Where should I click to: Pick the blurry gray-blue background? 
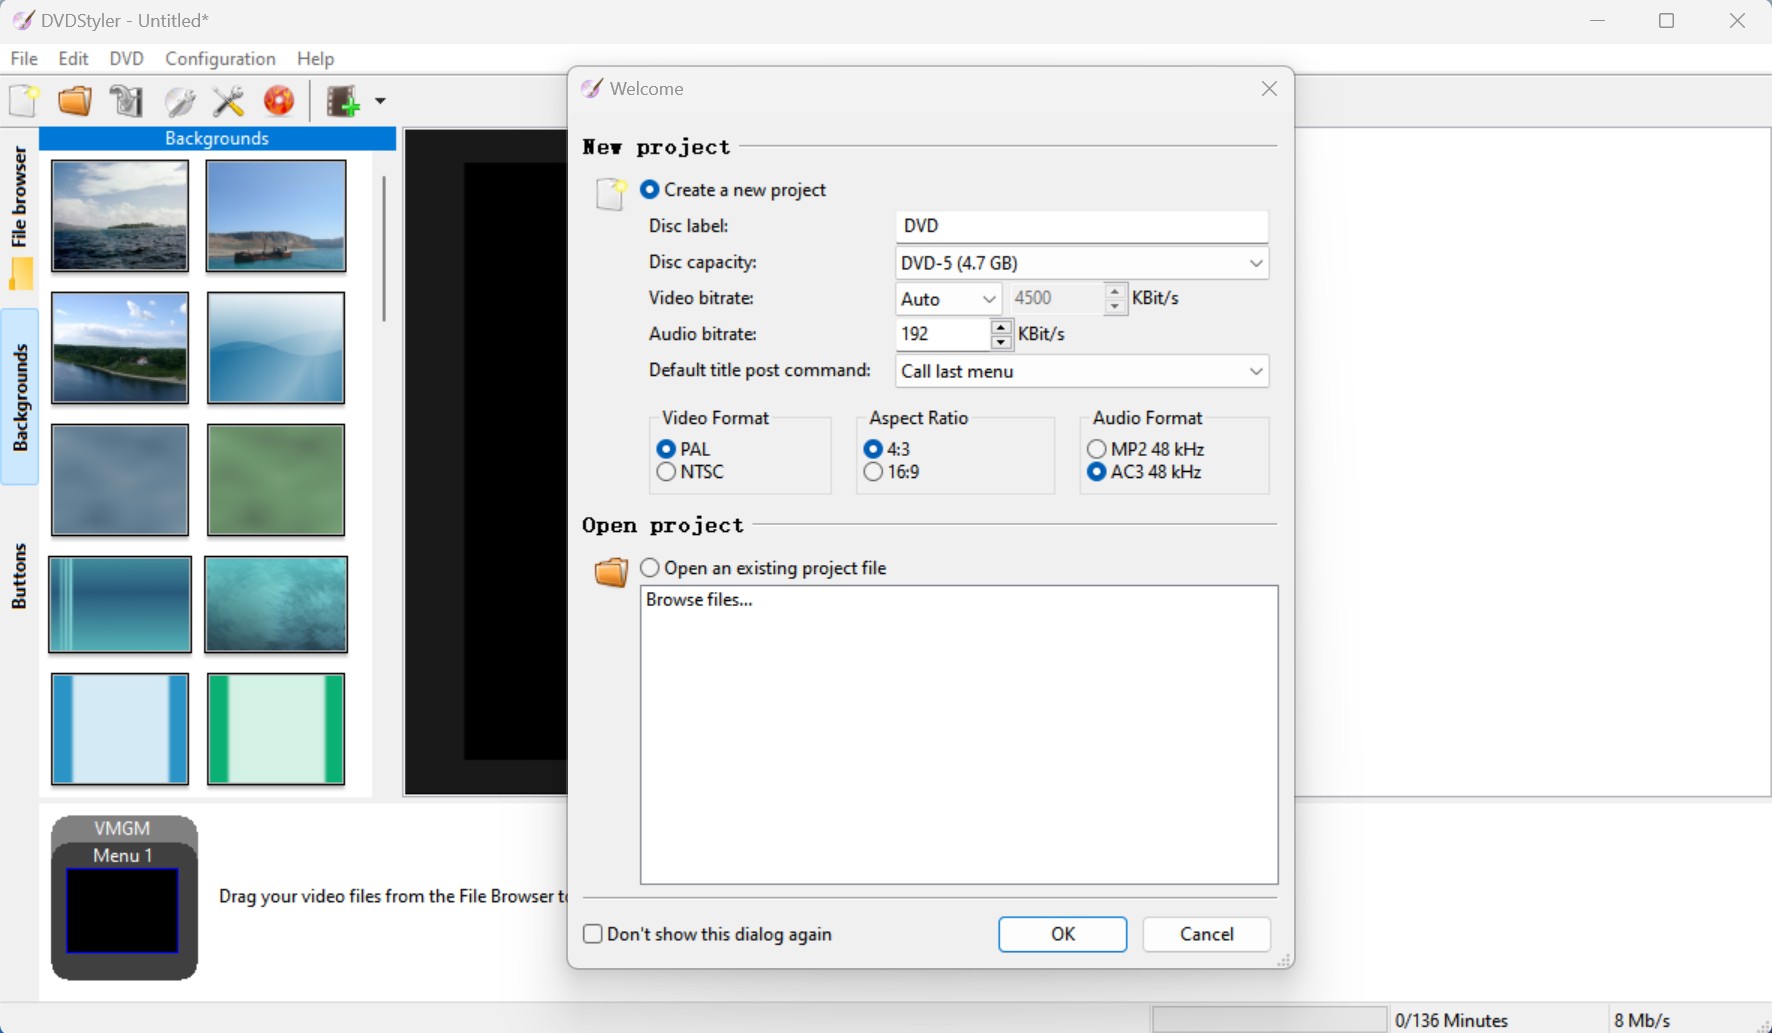point(120,480)
